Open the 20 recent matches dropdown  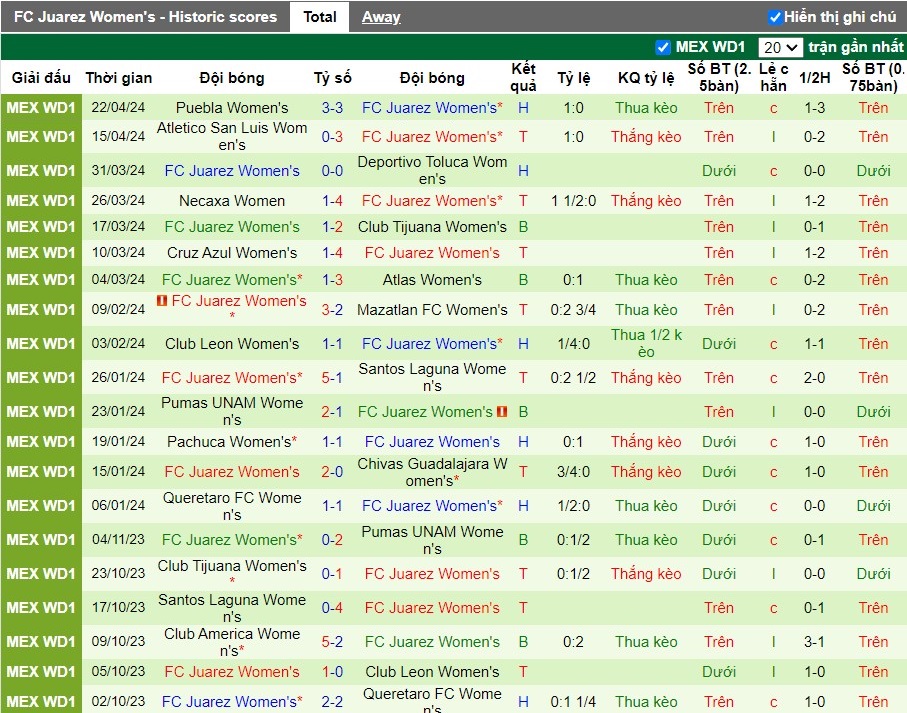pos(780,47)
